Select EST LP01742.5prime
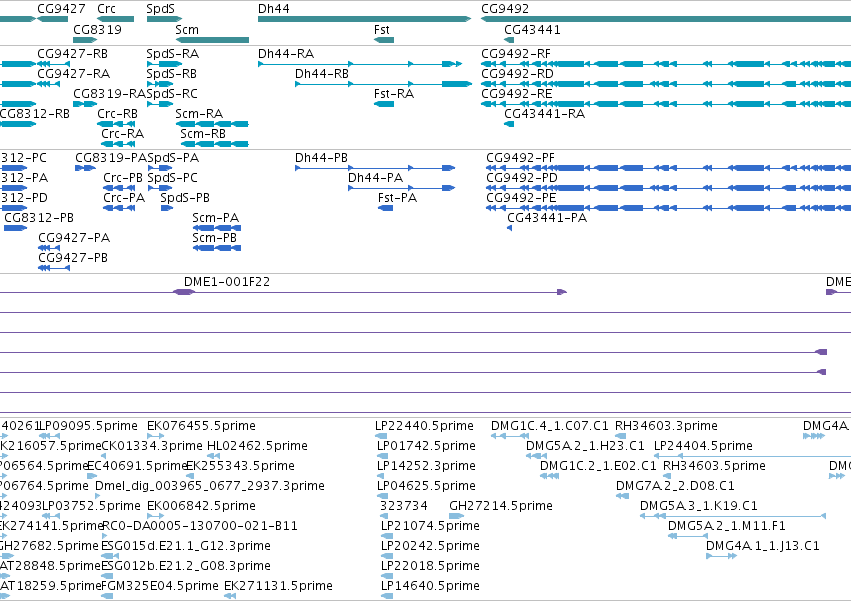Image resolution: width=851 pixels, height=601 pixels. [381, 456]
